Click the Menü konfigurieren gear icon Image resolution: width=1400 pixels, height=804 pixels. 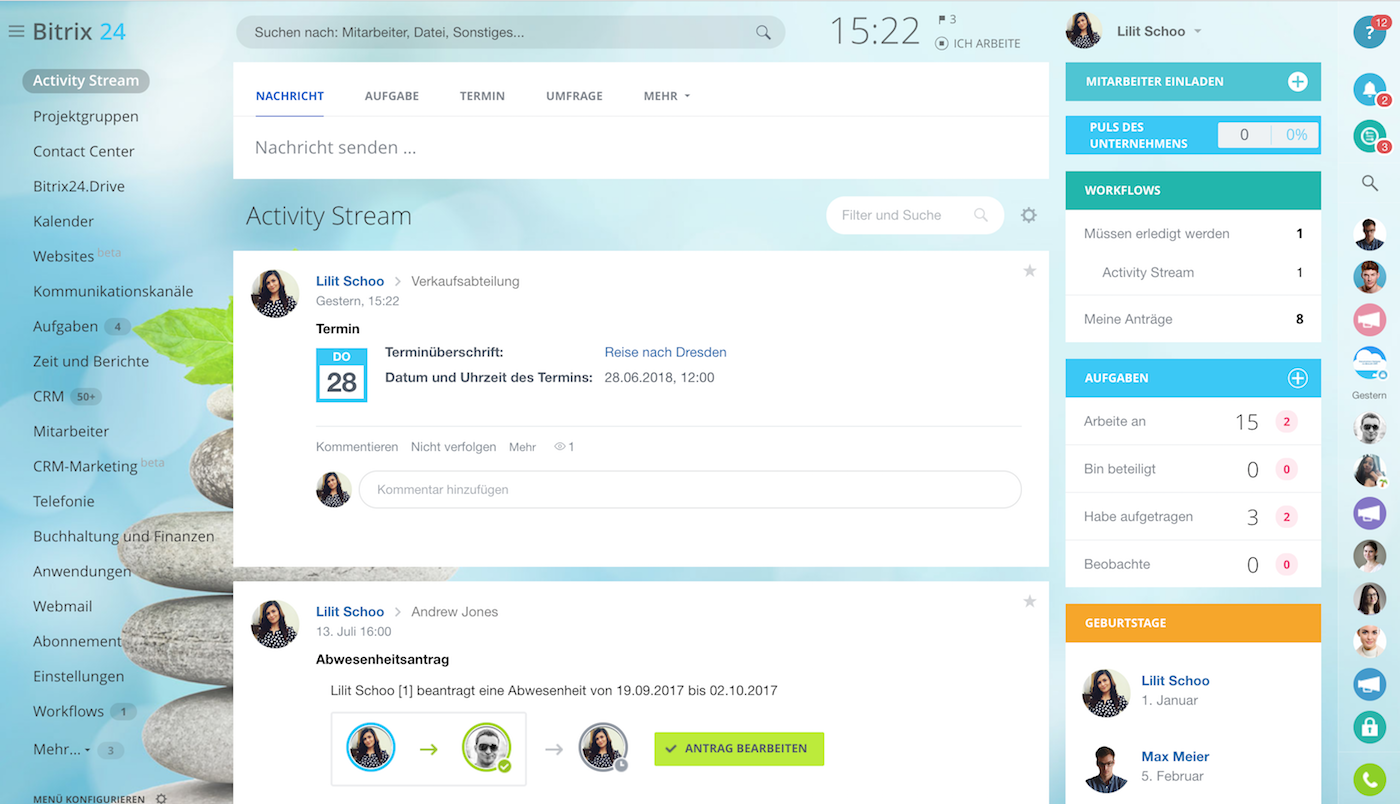click(161, 799)
